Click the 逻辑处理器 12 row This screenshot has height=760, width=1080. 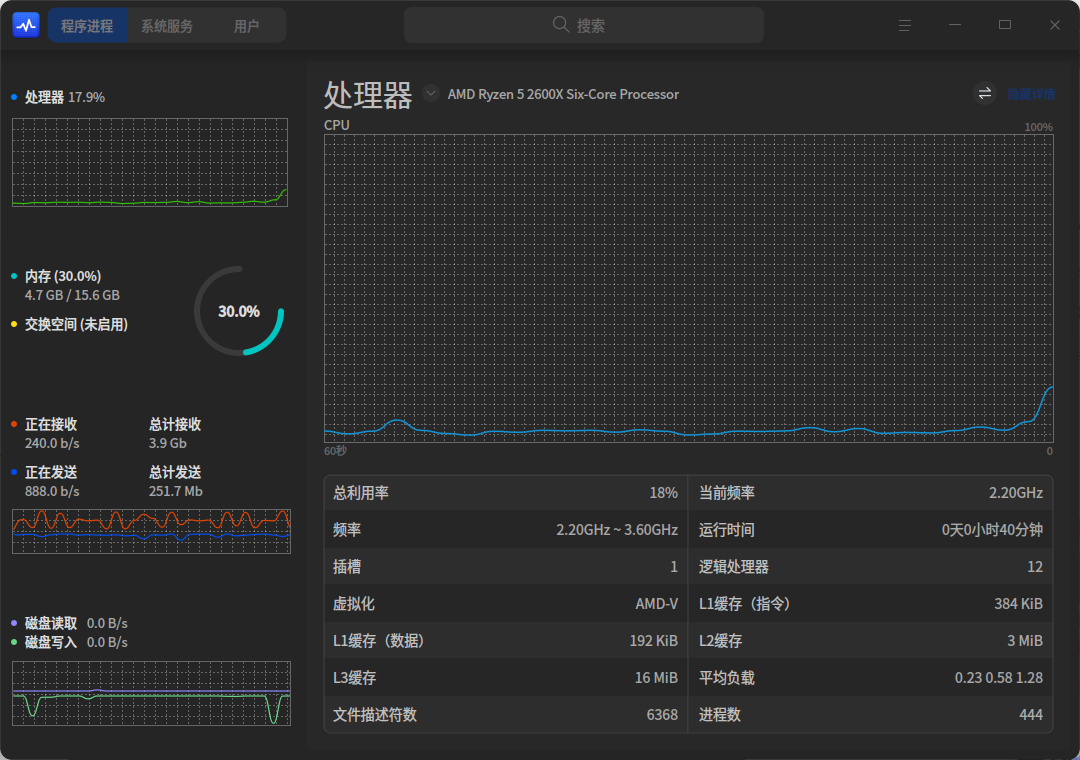tap(871, 567)
